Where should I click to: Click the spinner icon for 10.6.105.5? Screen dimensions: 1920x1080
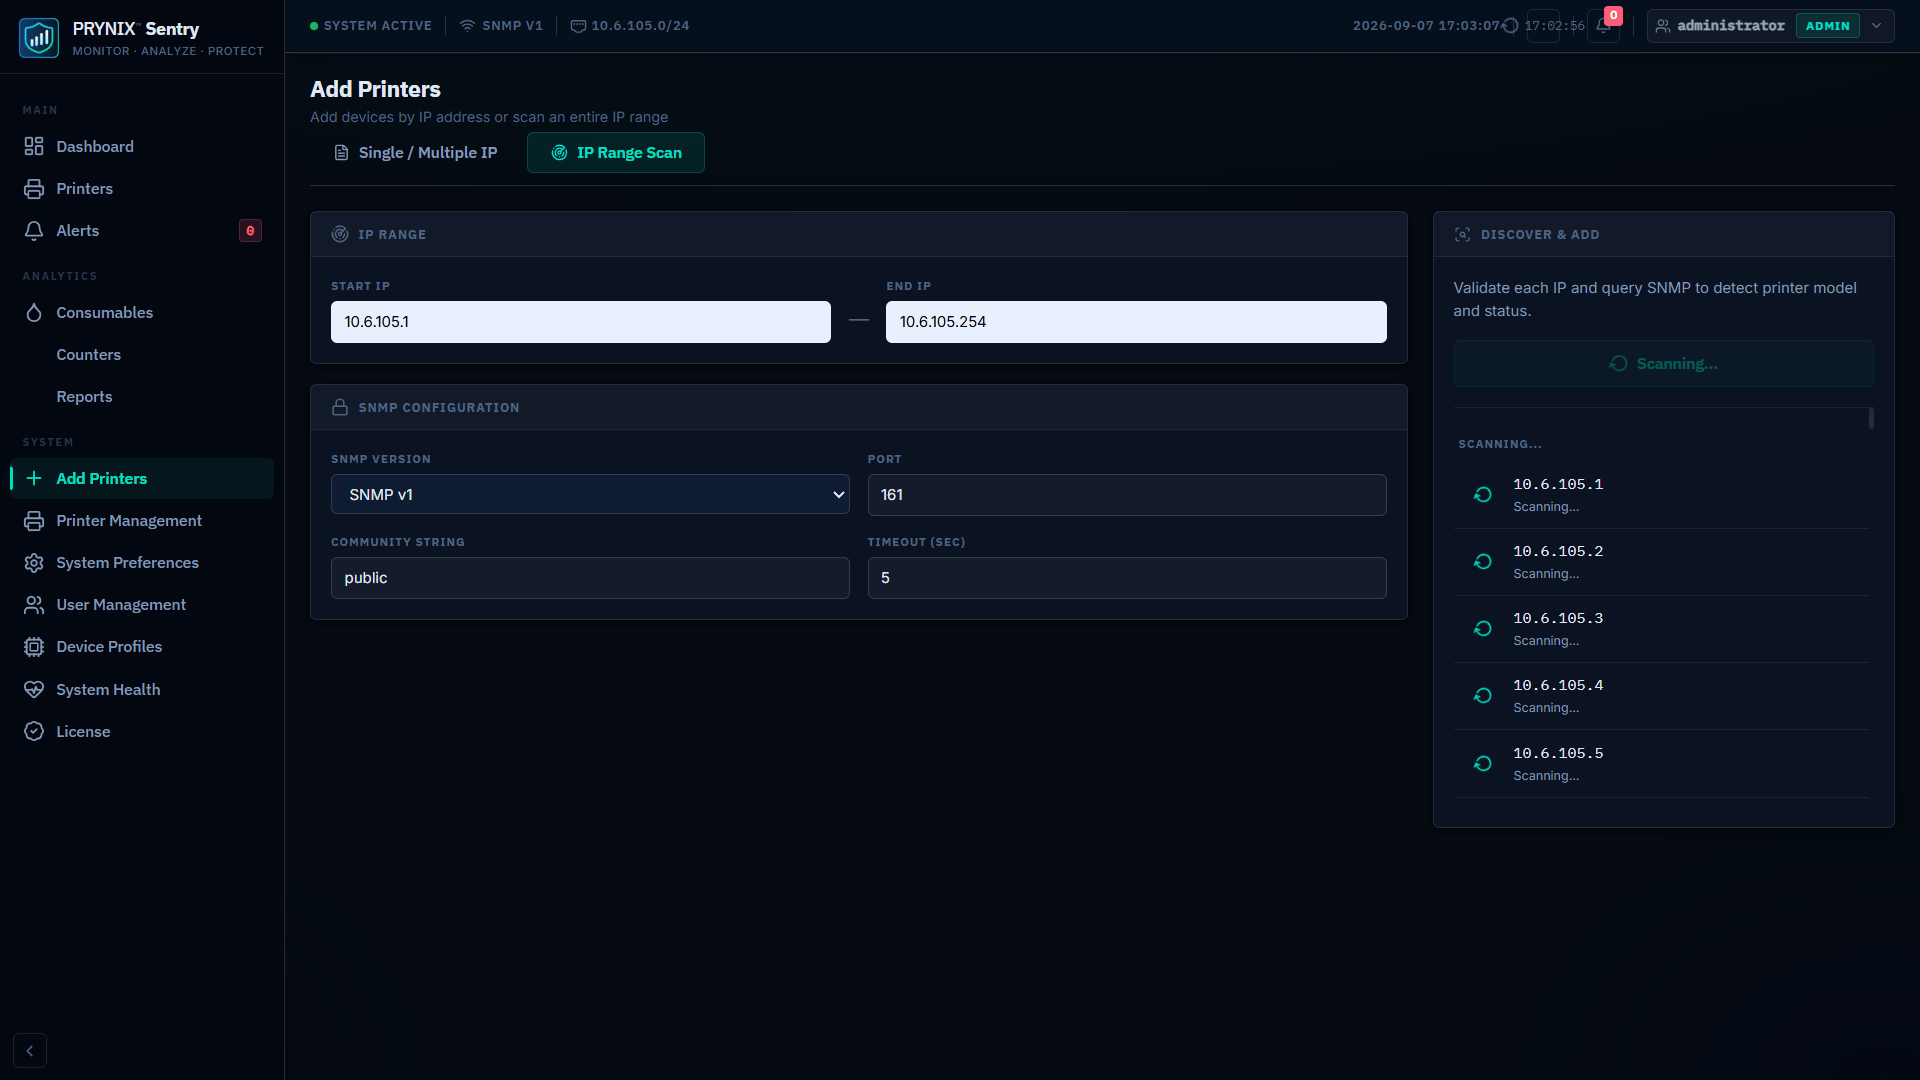1483,764
